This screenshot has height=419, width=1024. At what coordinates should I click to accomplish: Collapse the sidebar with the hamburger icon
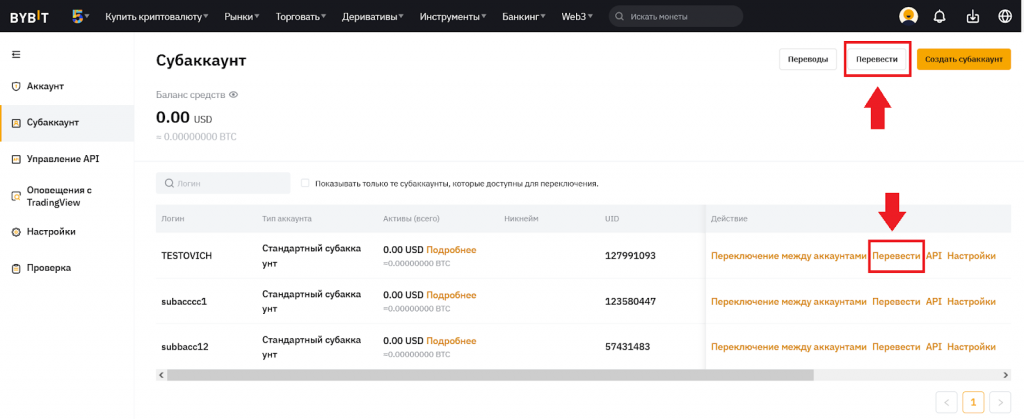[x=16, y=53]
